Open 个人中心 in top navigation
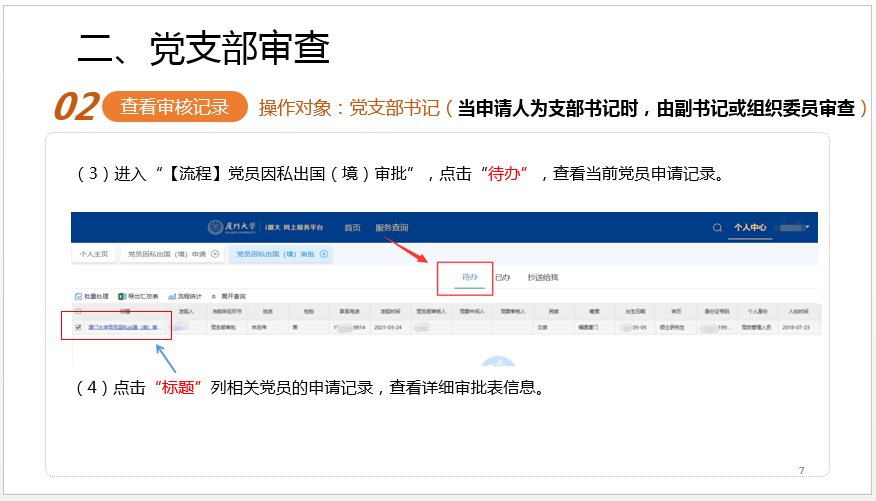Screen dimensions: 876x501 point(750,227)
